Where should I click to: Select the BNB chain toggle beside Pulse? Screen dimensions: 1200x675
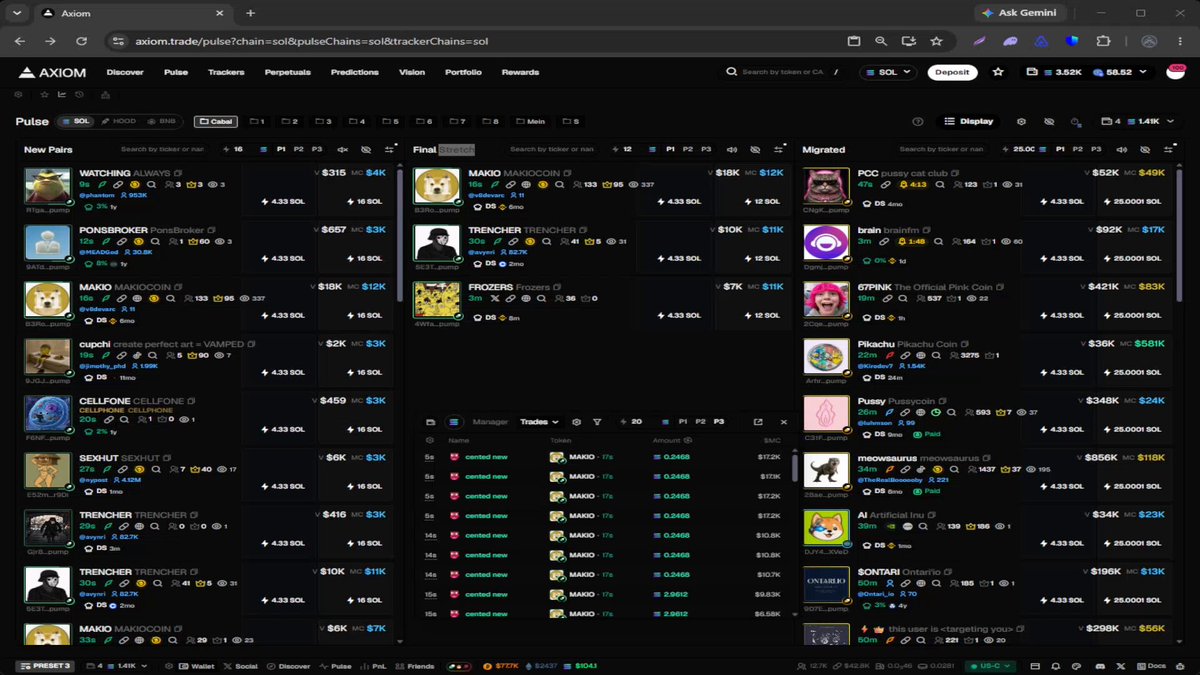click(x=161, y=121)
